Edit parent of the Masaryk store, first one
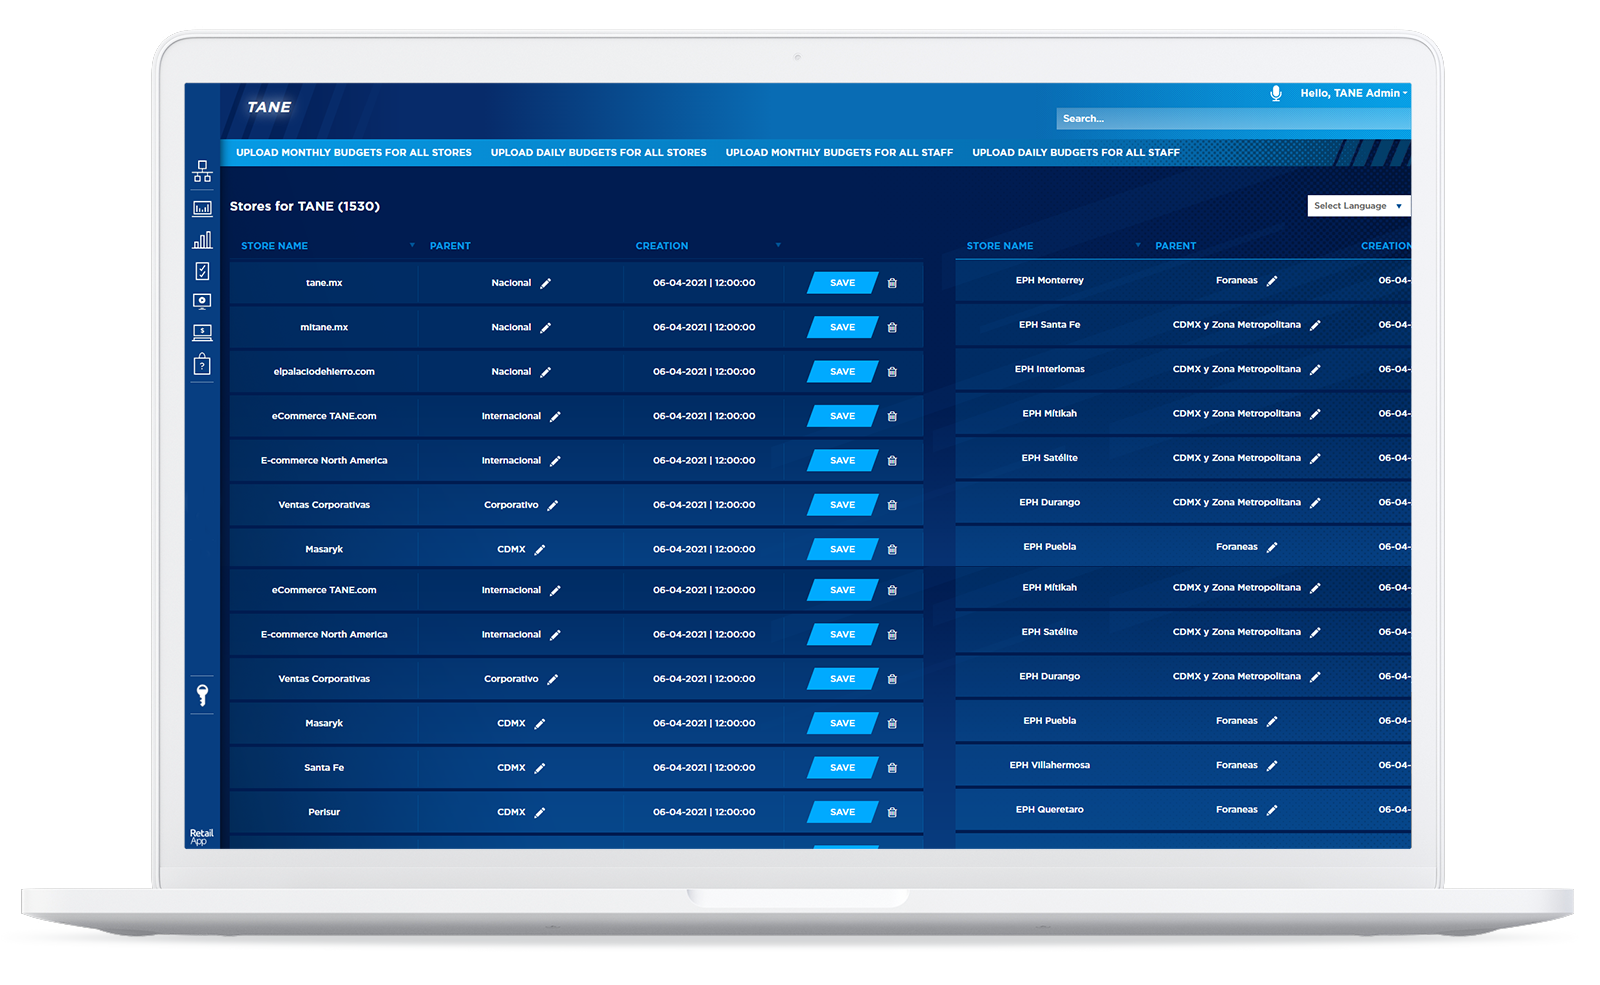The image size is (1600, 985). click(540, 550)
